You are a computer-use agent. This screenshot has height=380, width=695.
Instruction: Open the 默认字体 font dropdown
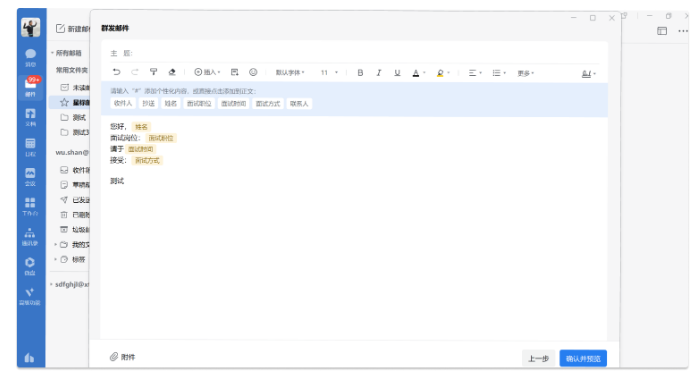[290, 73]
